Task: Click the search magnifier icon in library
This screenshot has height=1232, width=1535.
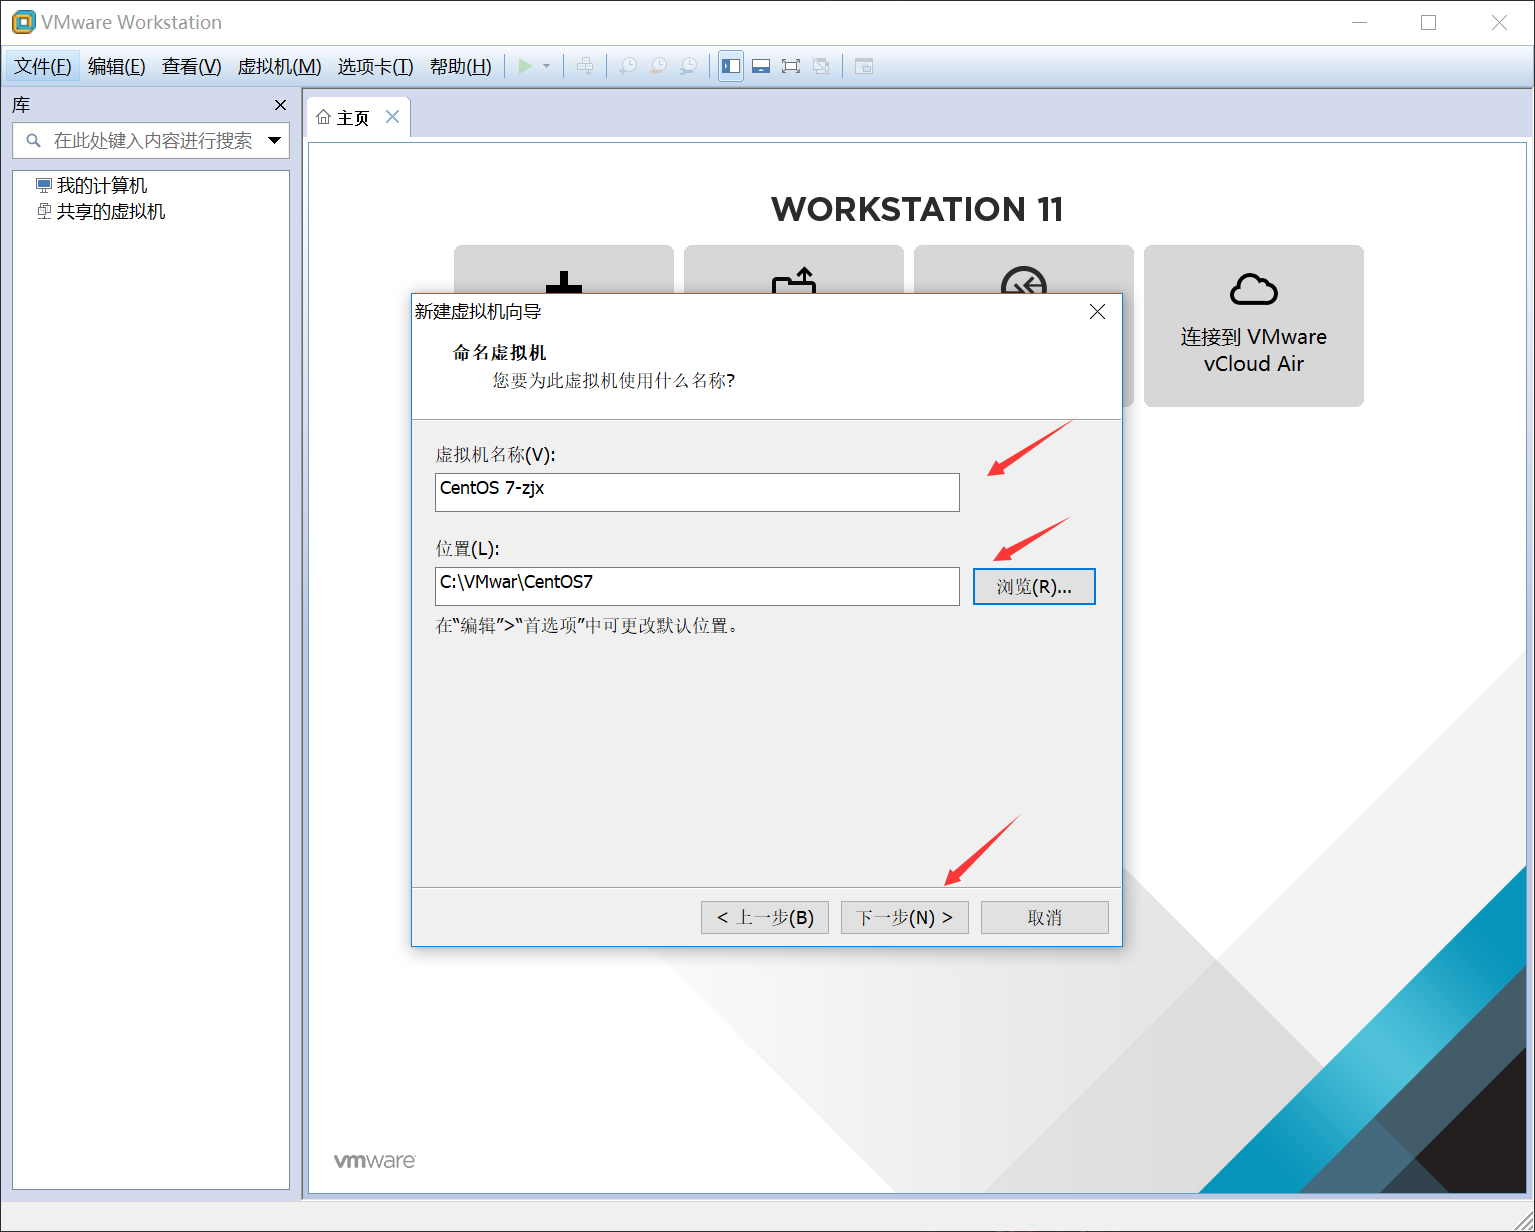Action: pyautogui.click(x=33, y=140)
